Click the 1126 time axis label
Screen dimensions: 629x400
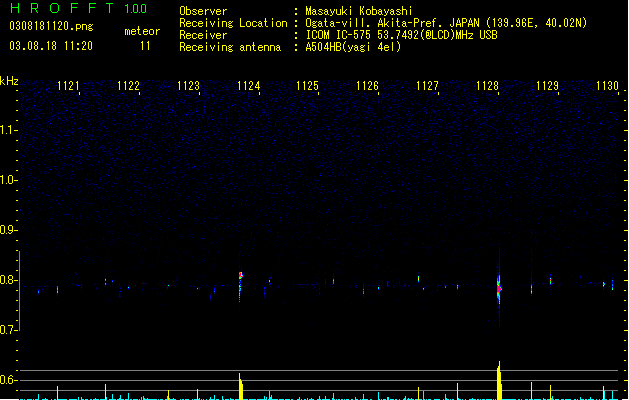[367, 86]
